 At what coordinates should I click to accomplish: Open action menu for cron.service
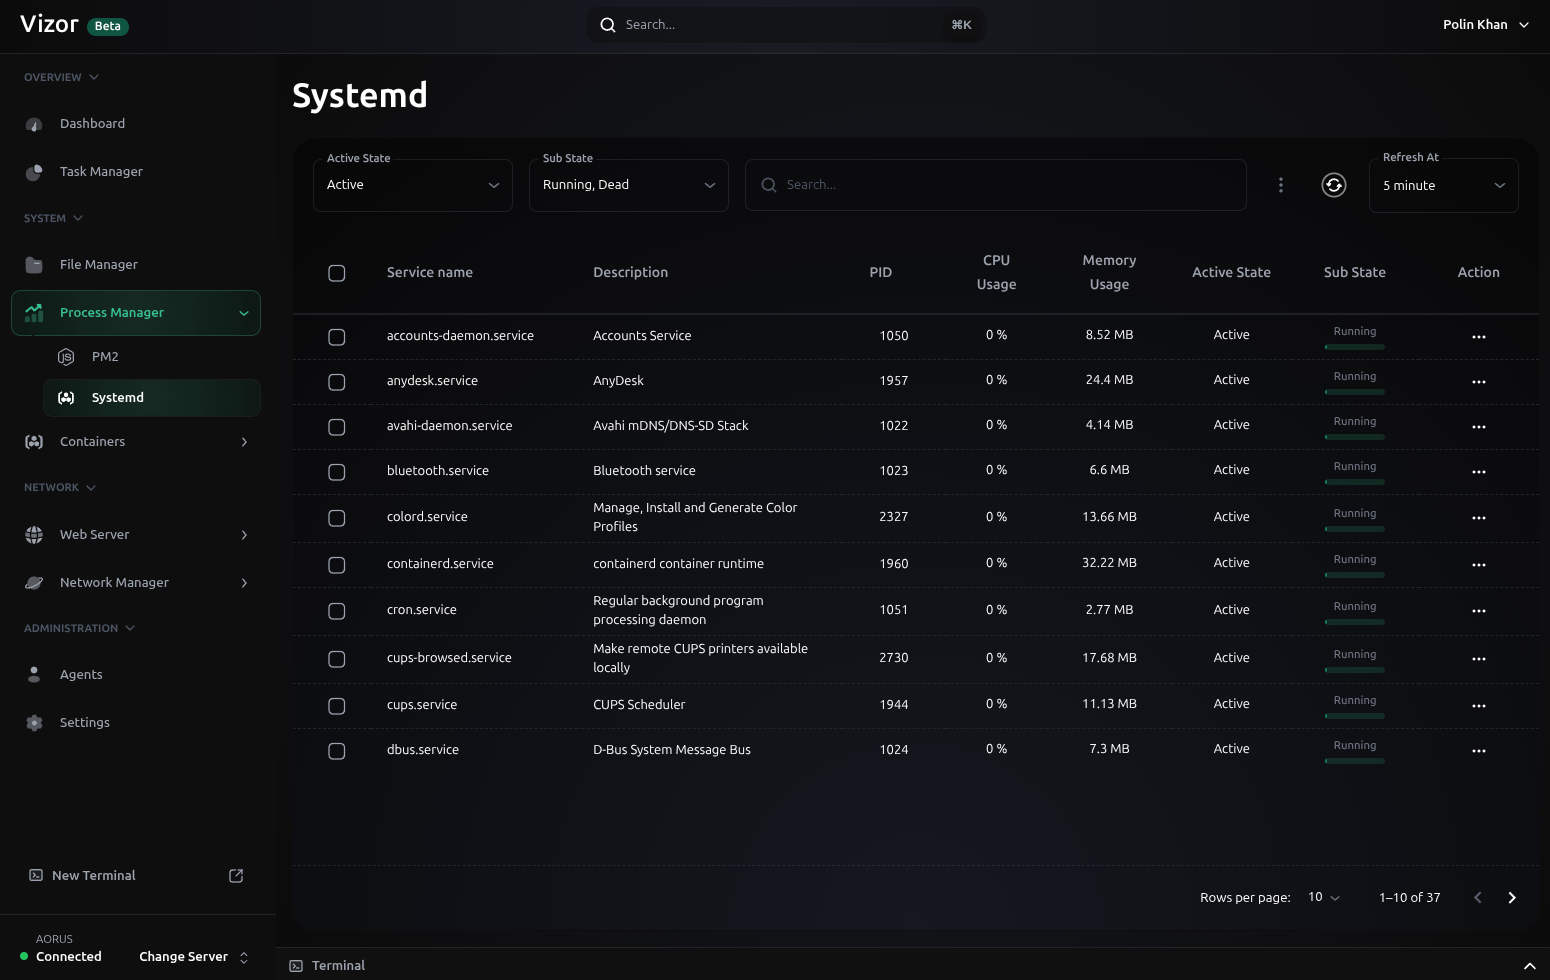[x=1479, y=611]
